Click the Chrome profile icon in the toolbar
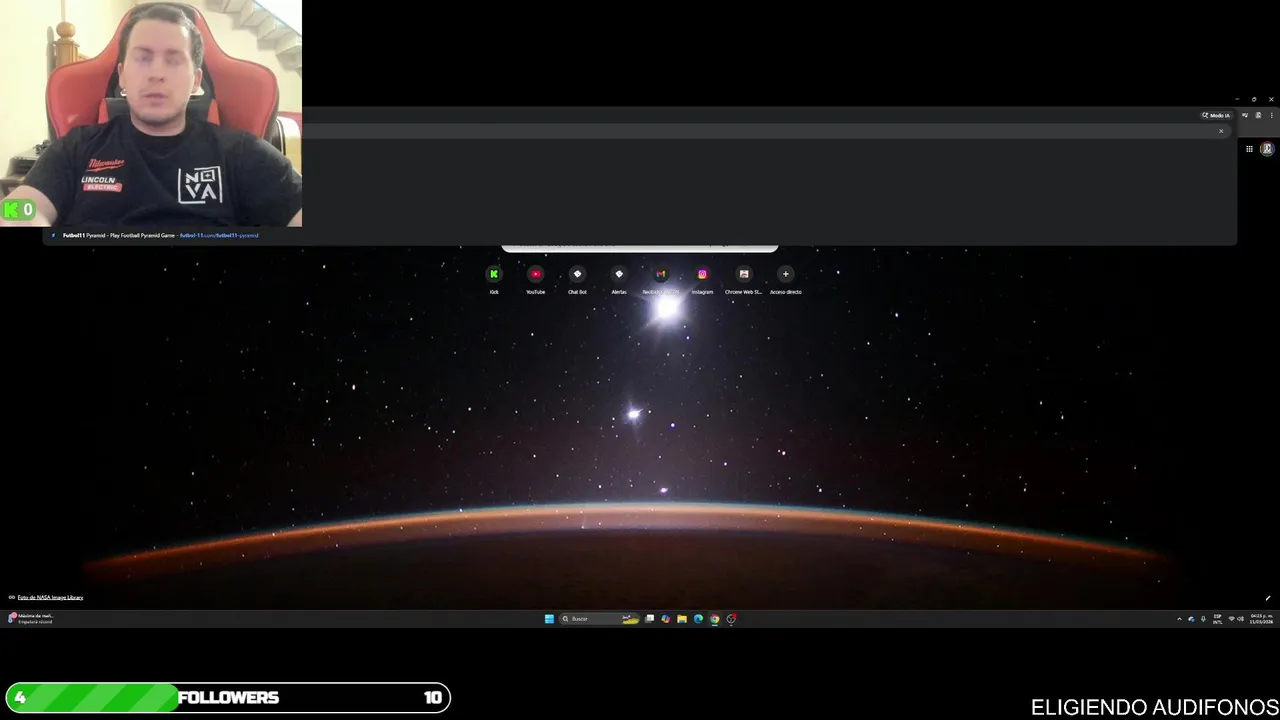Viewport: 1280px width, 720px height. (1258, 115)
